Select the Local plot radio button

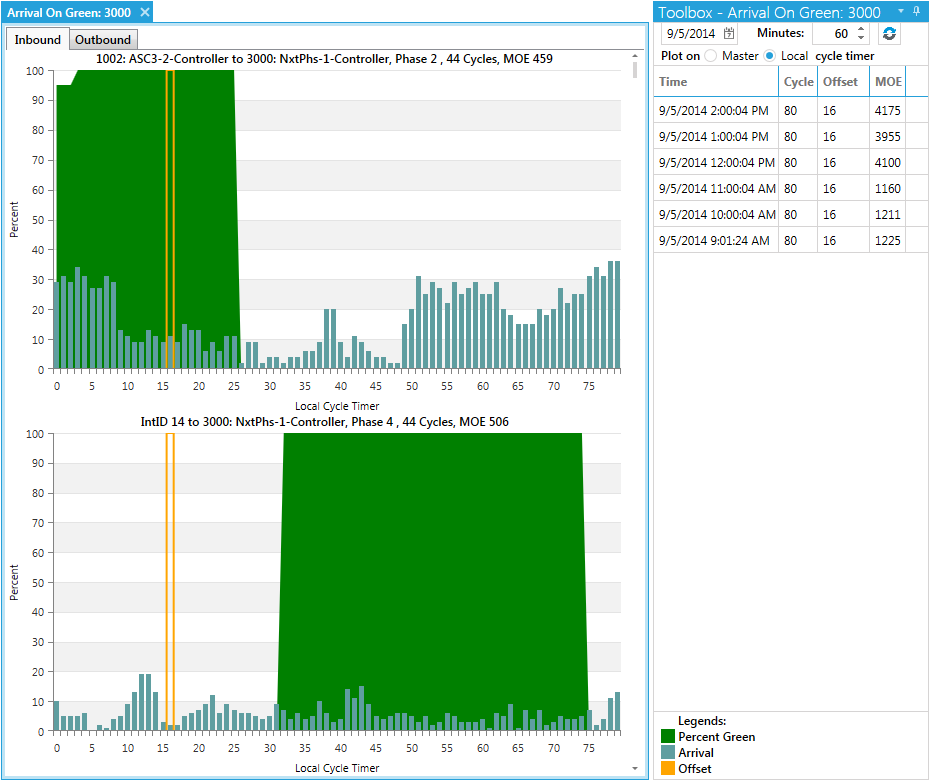(769, 56)
